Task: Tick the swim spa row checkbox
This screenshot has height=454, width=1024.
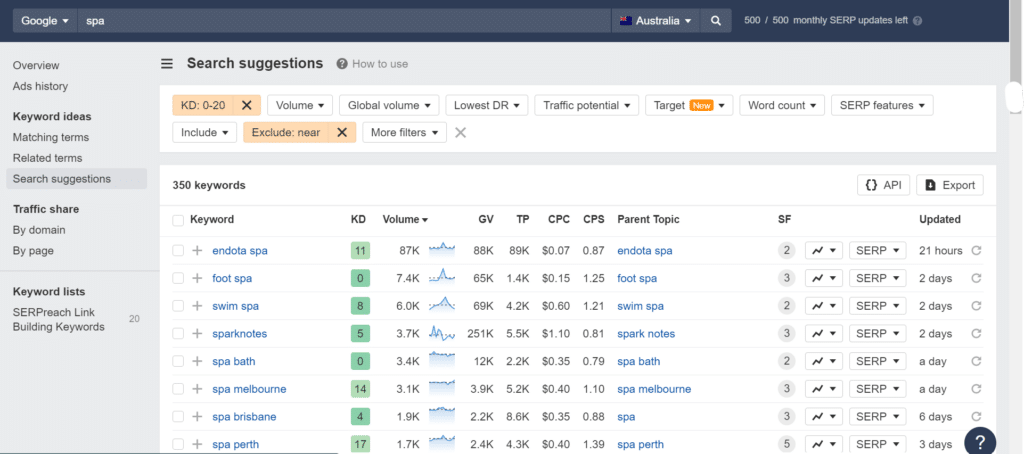Action: pyautogui.click(x=178, y=306)
